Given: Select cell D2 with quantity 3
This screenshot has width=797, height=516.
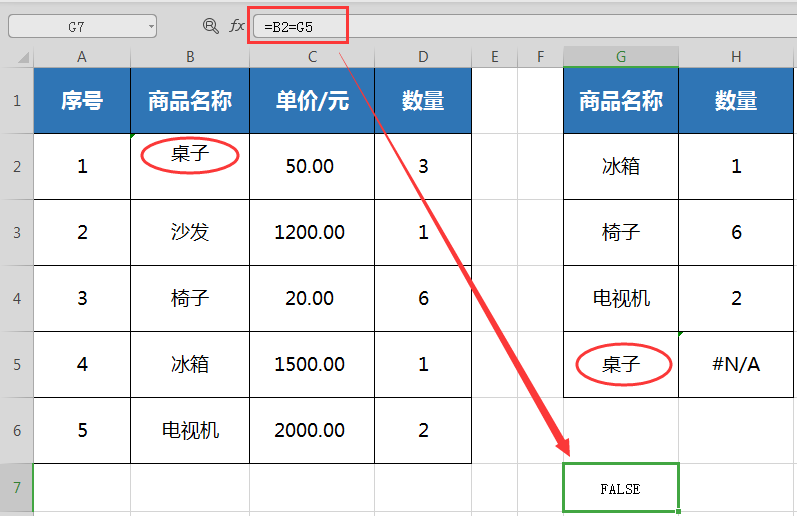Looking at the screenshot, I should pyautogui.click(x=423, y=167).
